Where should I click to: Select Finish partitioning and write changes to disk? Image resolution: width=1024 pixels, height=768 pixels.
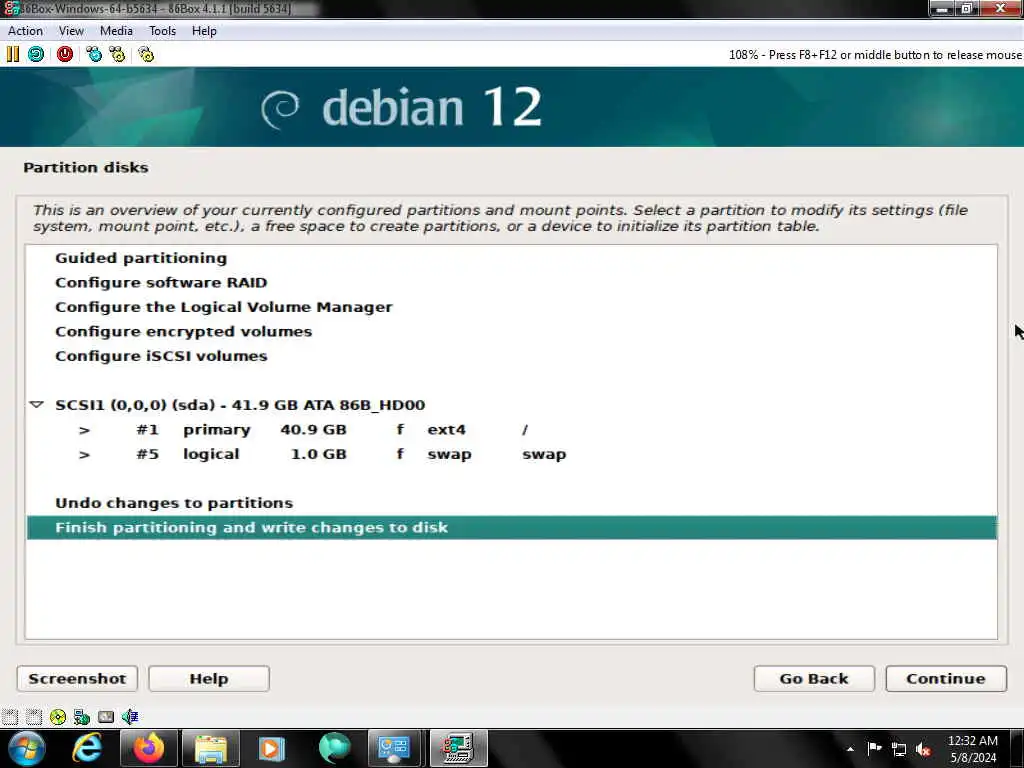(512, 528)
